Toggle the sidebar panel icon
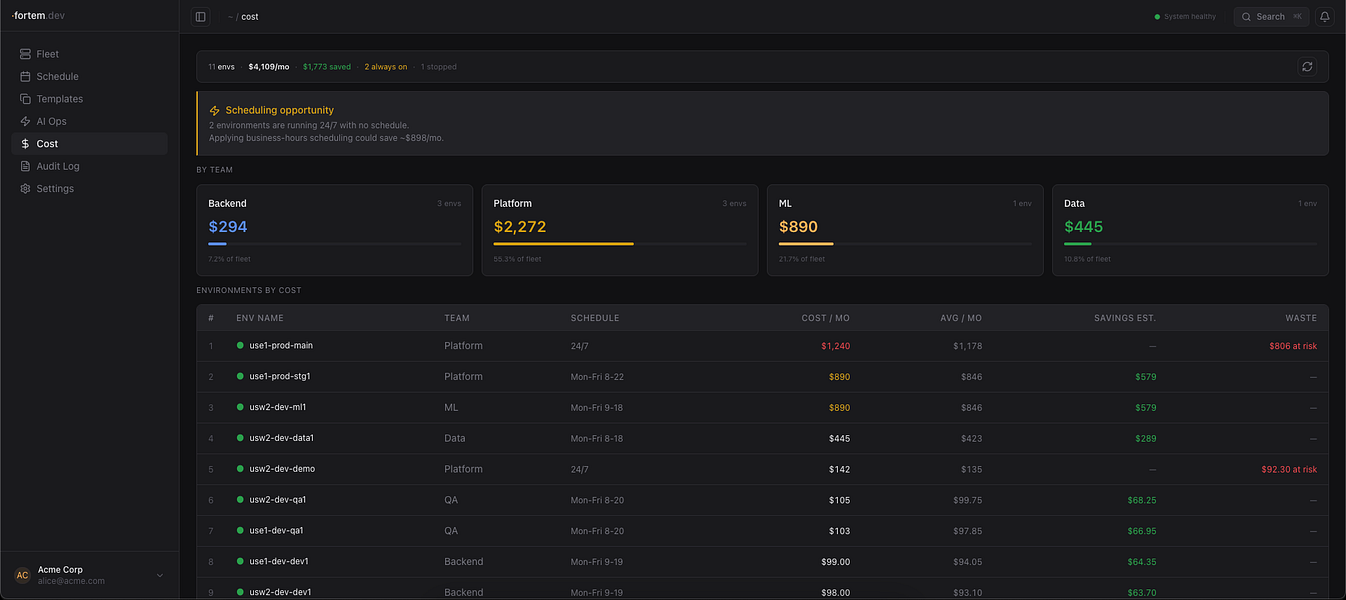The width and height of the screenshot is (1346, 600). pyautogui.click(x=201, y=17)
